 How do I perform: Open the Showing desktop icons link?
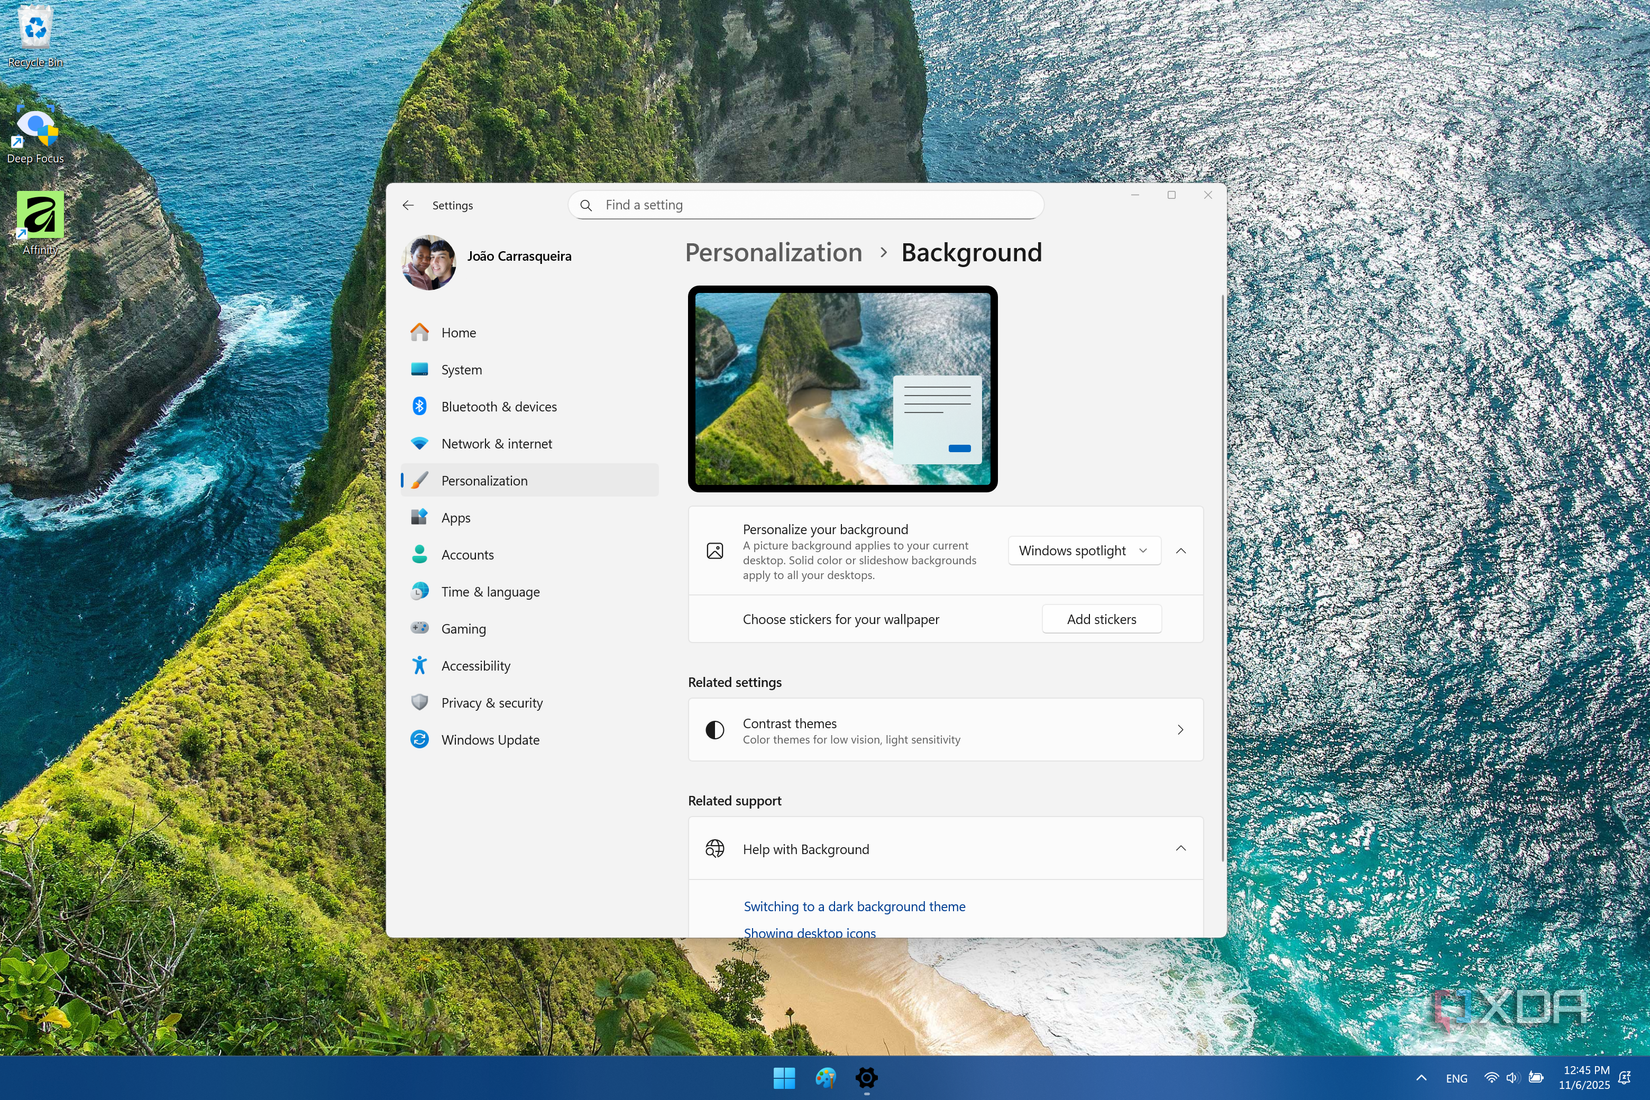click(809, 932)
